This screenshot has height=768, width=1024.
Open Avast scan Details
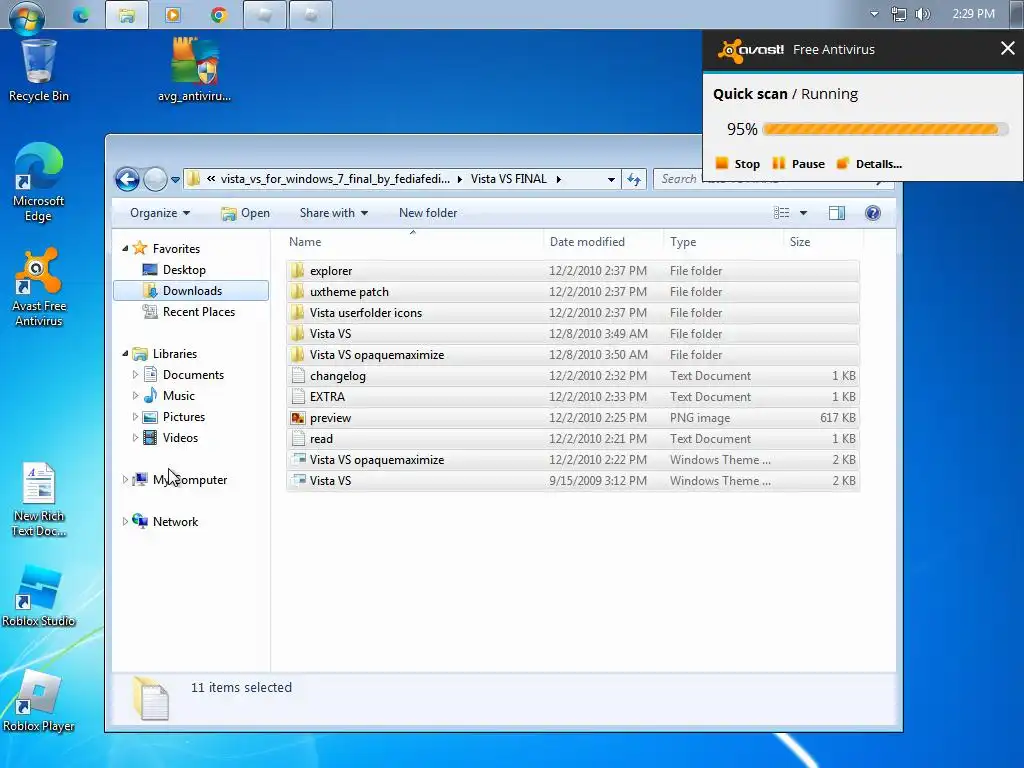(869, 163)
